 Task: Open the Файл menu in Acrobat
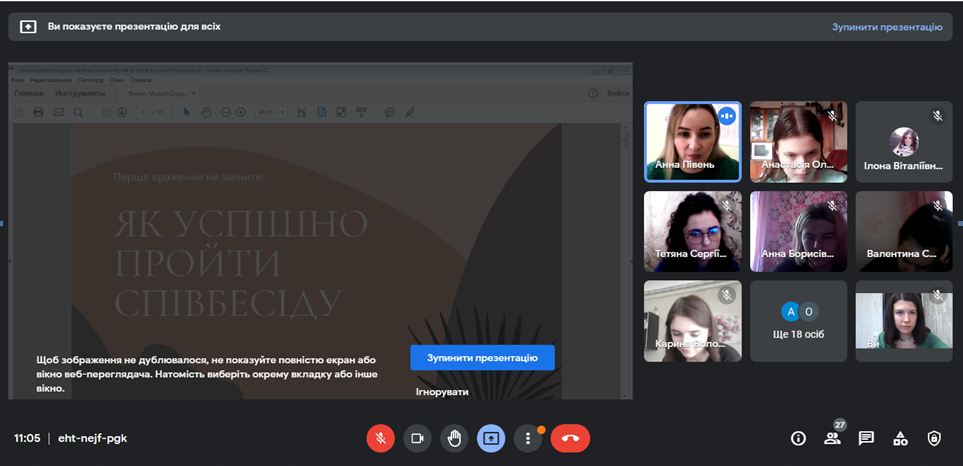[x=17, y=80]
